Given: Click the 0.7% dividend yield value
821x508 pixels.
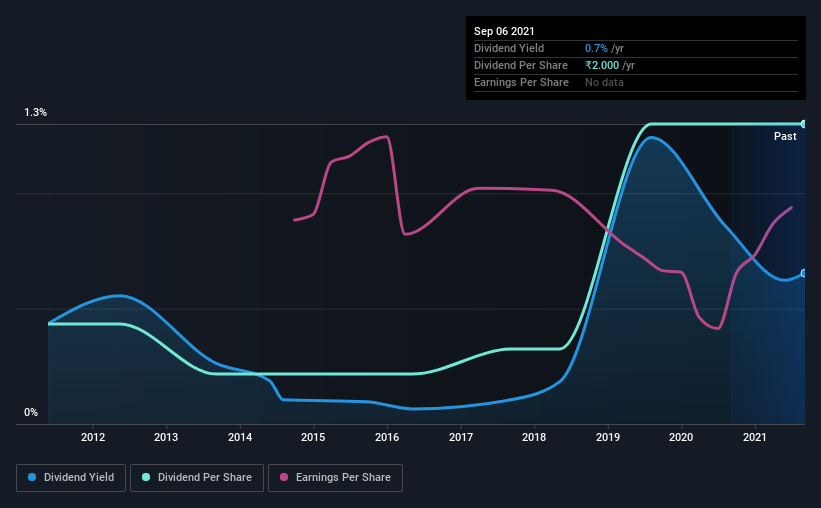Looking at the screenshot, I should click(x=596, y=48).
